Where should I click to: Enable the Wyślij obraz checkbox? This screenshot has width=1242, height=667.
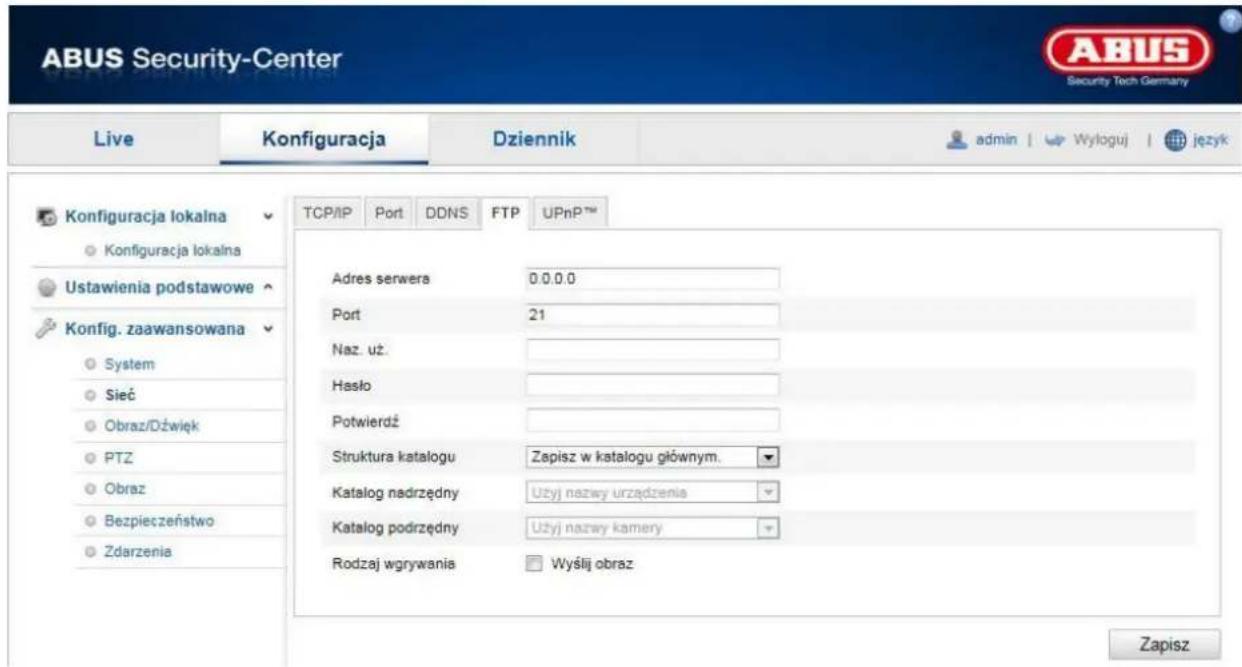pos(533,563)
